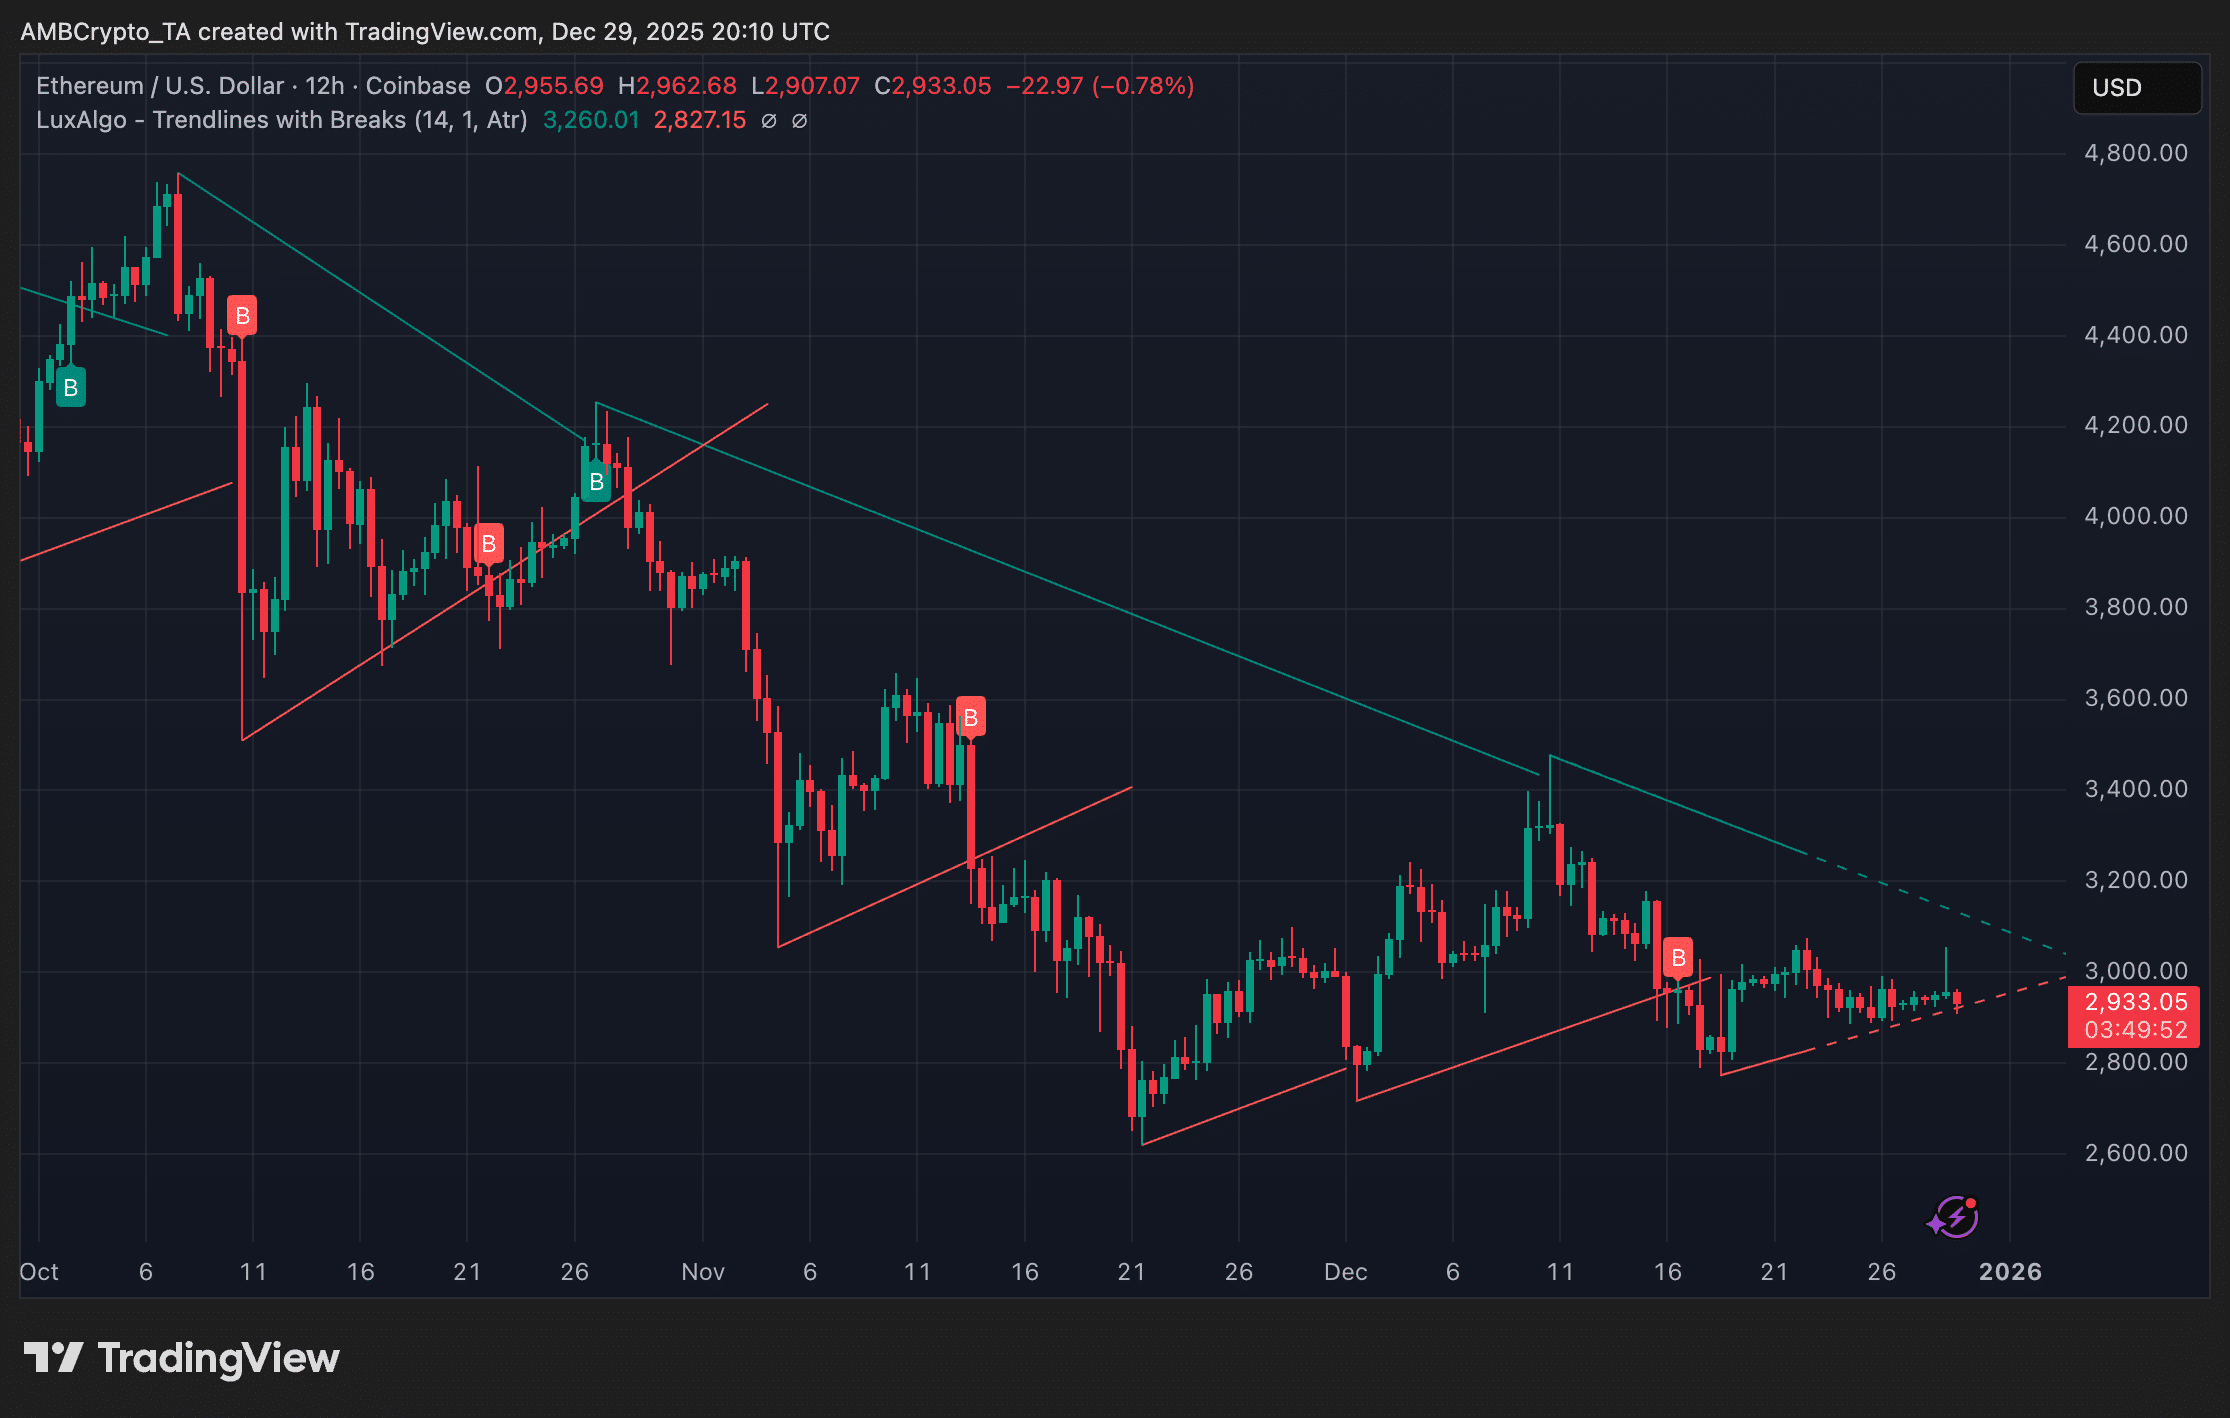Click the 2026 label on the time axis
Image resolution: width=2230 pixels, height=1418 pixels.
pos(2010,1272)
